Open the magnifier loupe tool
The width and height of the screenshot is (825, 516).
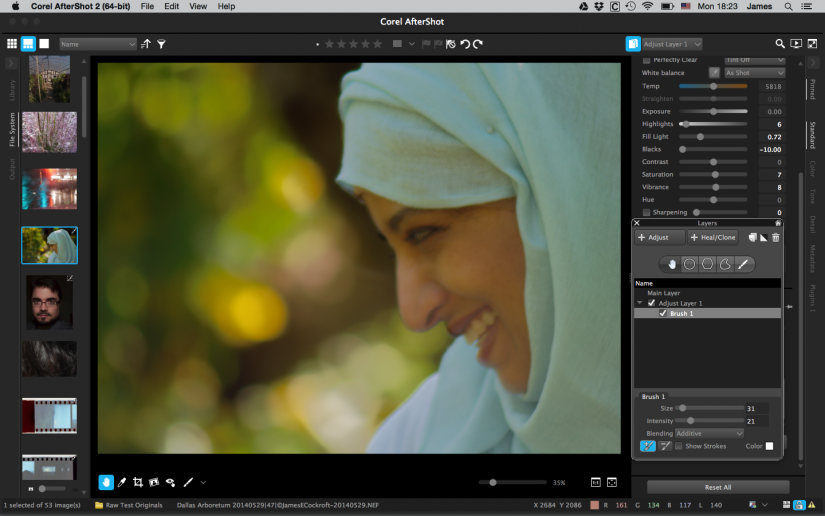pos(780,44)
